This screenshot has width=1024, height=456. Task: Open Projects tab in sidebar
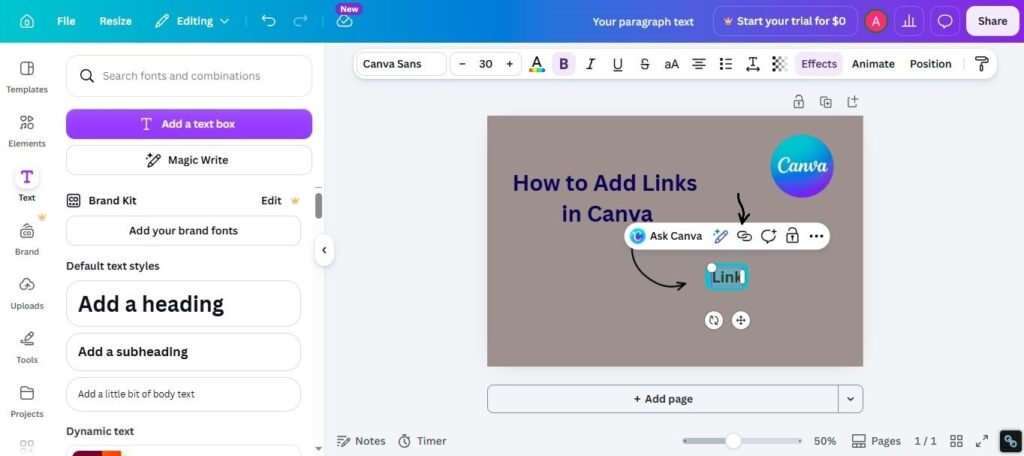(x=27, y=402)
